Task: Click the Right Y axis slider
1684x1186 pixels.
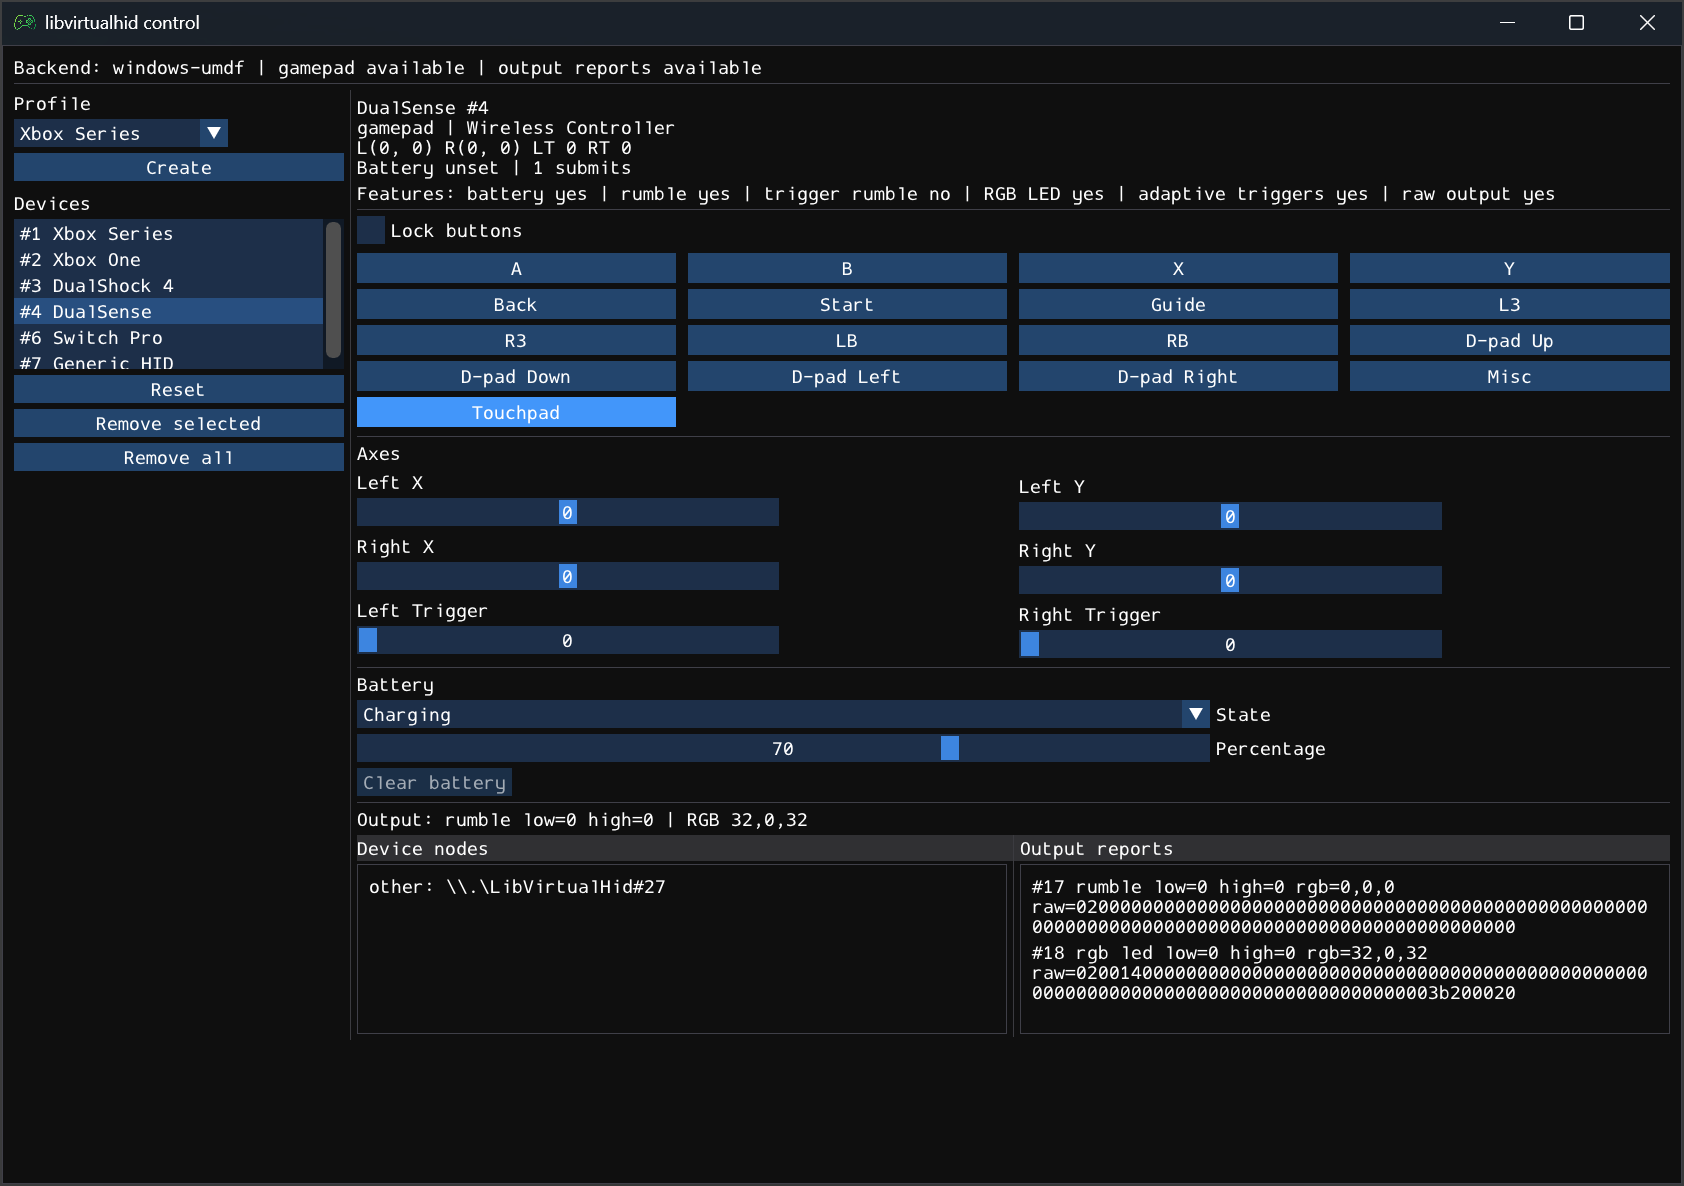Action: click(1230, 580)
